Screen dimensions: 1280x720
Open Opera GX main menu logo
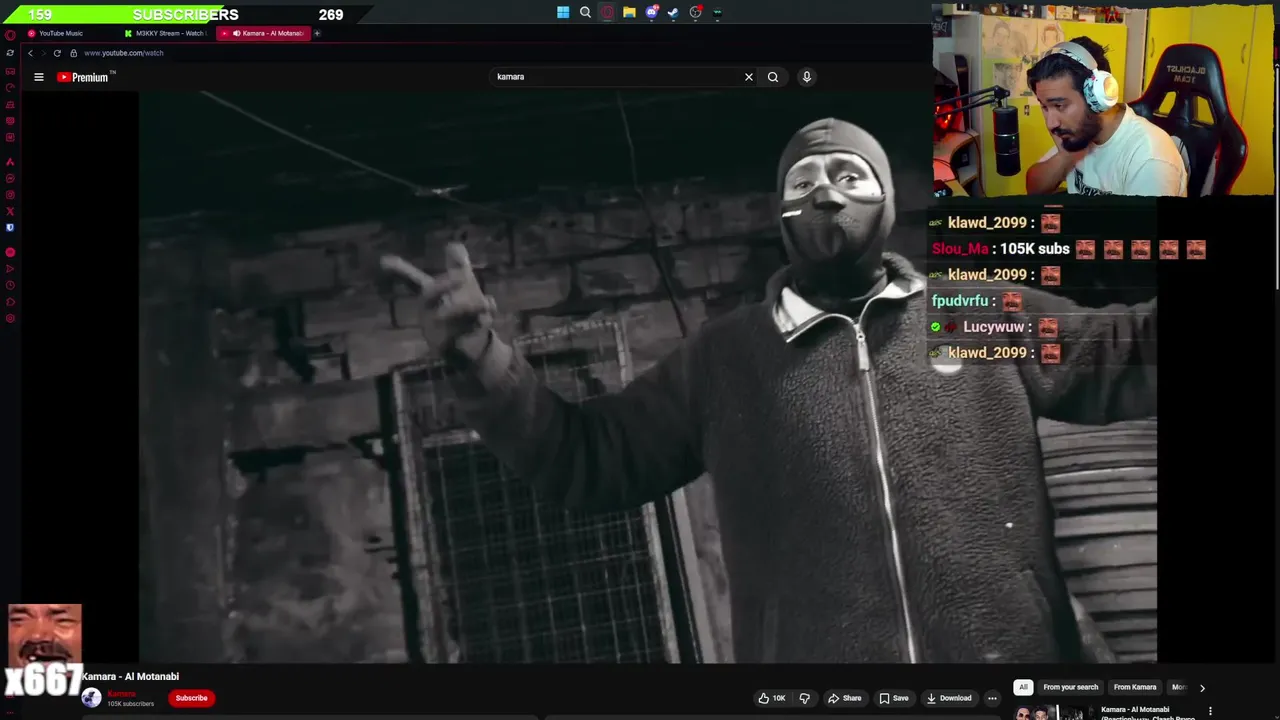[x=10, y=34]
